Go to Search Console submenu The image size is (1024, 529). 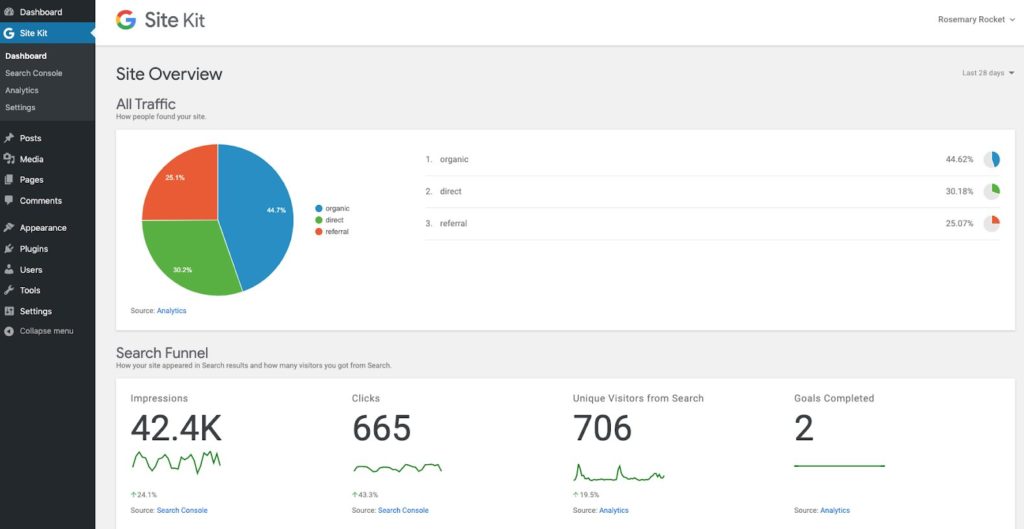pyautogui.click(x=34, y=73)
